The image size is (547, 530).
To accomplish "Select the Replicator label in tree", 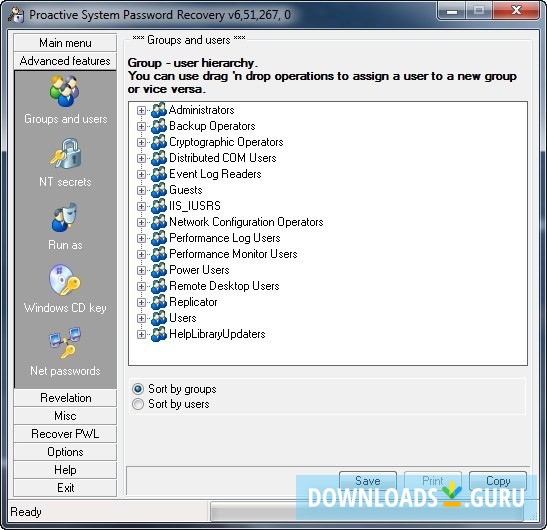I will point(193,302).
